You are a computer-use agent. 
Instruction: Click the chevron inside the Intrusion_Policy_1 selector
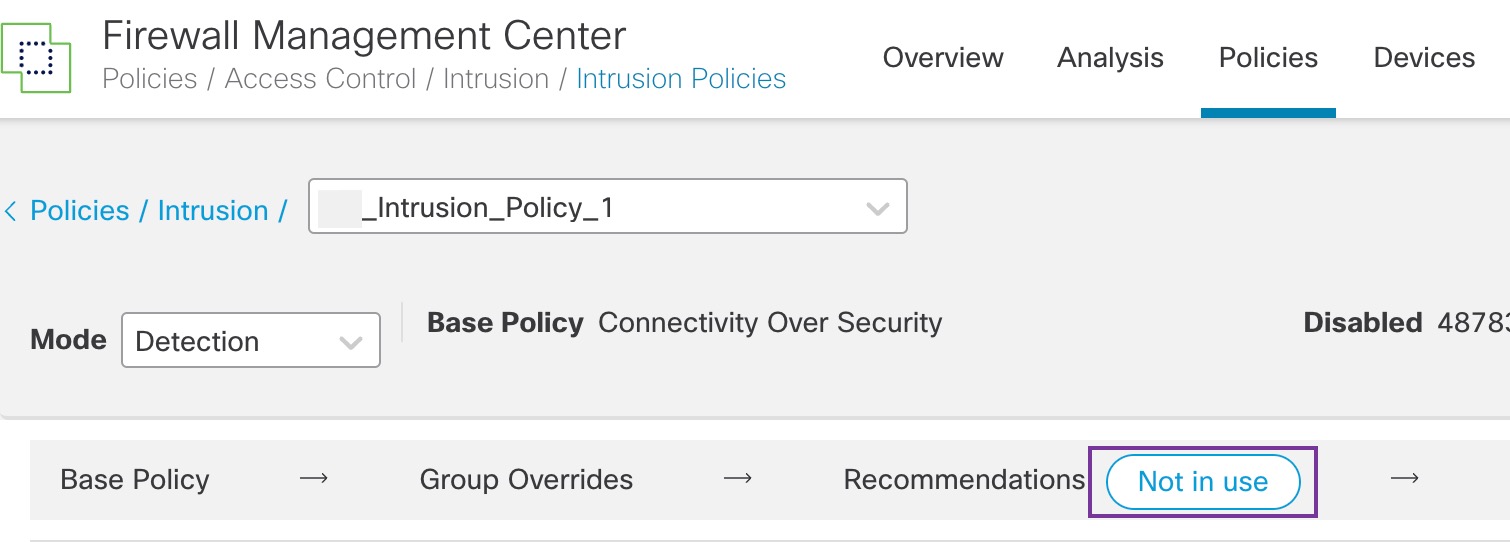point(877,209)
